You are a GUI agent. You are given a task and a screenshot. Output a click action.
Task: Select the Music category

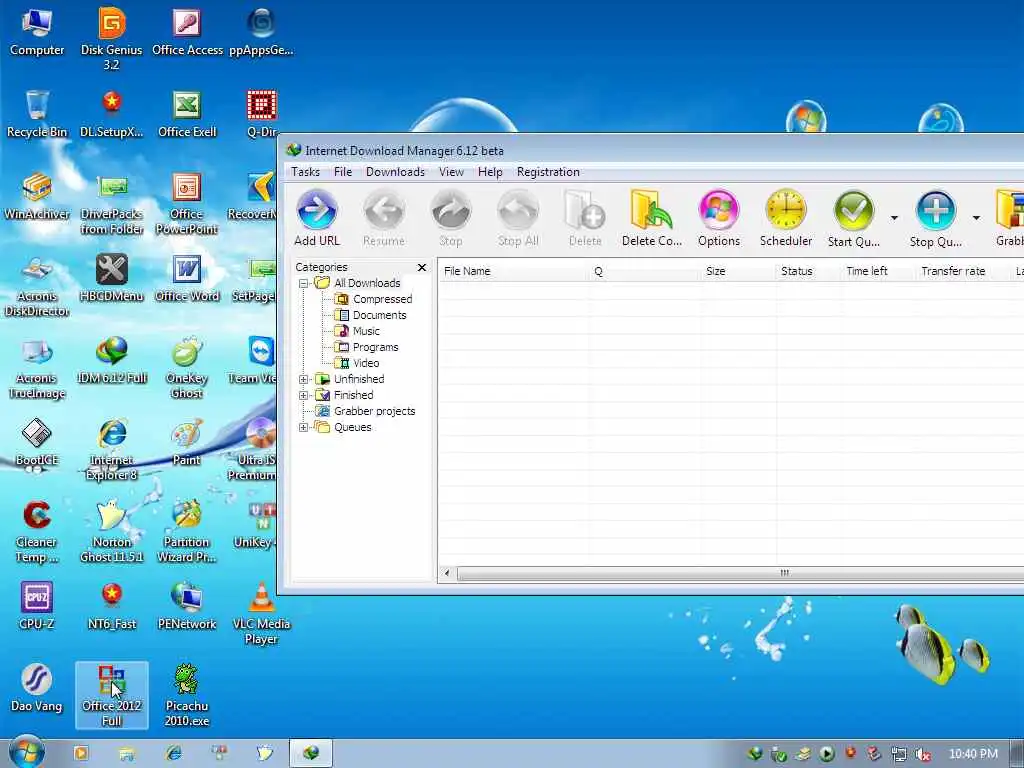point(357,331)
